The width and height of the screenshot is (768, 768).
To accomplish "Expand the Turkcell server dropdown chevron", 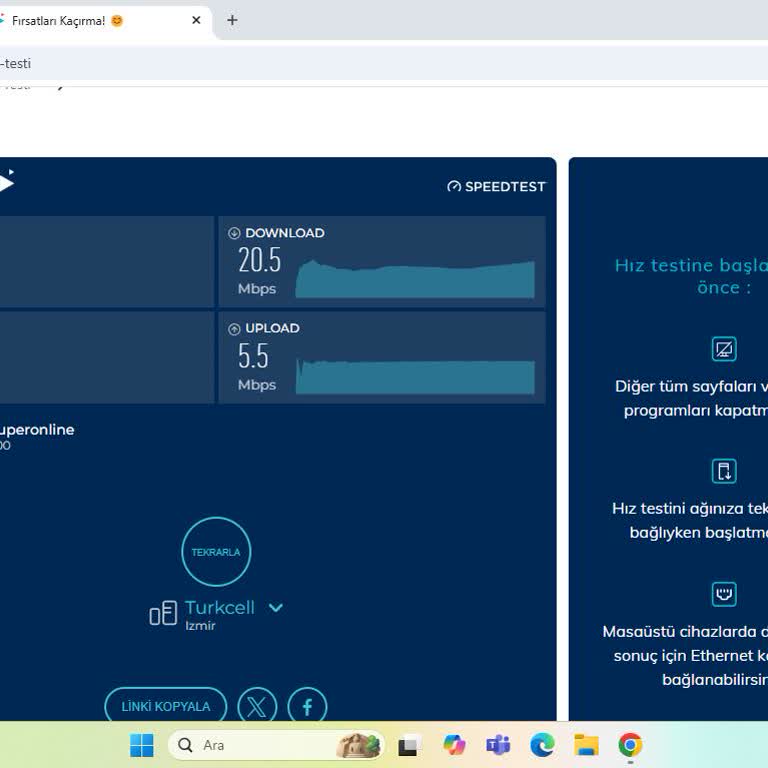I will pos(276,608).
